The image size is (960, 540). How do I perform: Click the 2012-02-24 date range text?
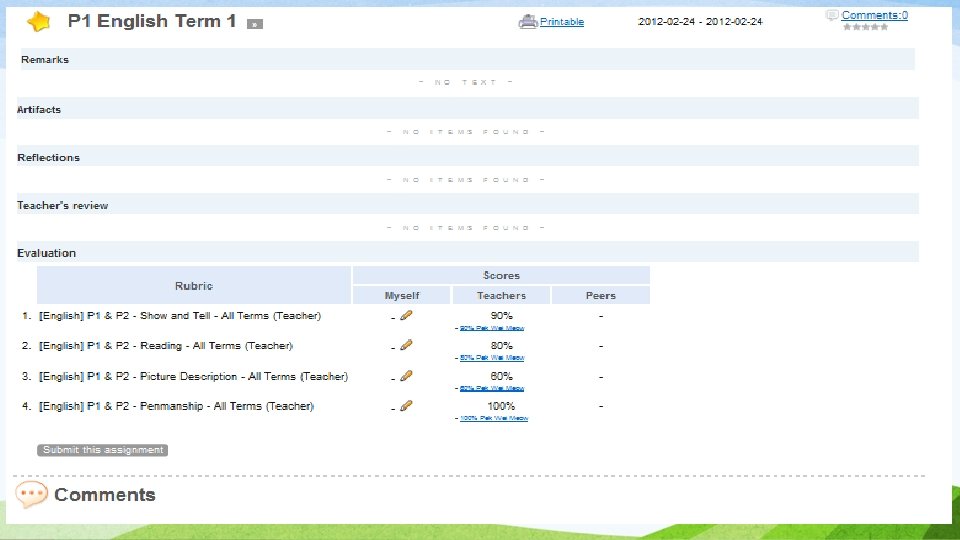tap(700, 21)
